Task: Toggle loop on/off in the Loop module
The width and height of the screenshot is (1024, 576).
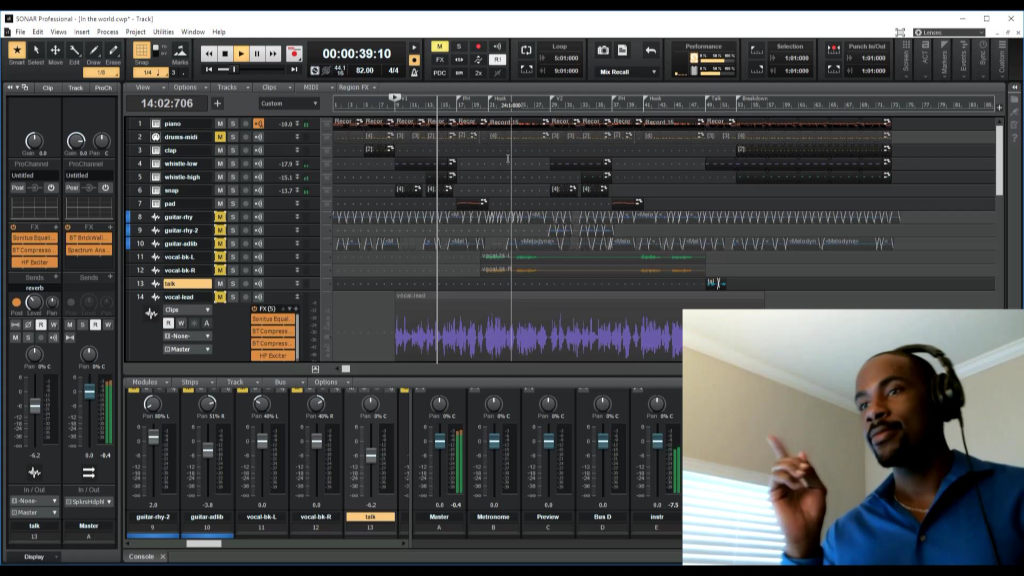Action: [x=526, y=50]
